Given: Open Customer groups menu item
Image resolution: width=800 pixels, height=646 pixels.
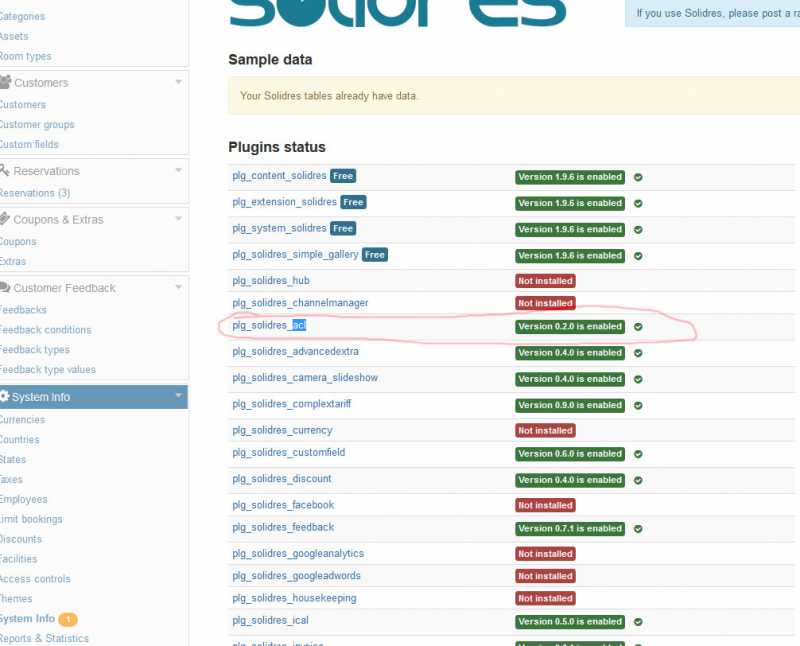Looking at the screenshot, I should click(37, 125).
